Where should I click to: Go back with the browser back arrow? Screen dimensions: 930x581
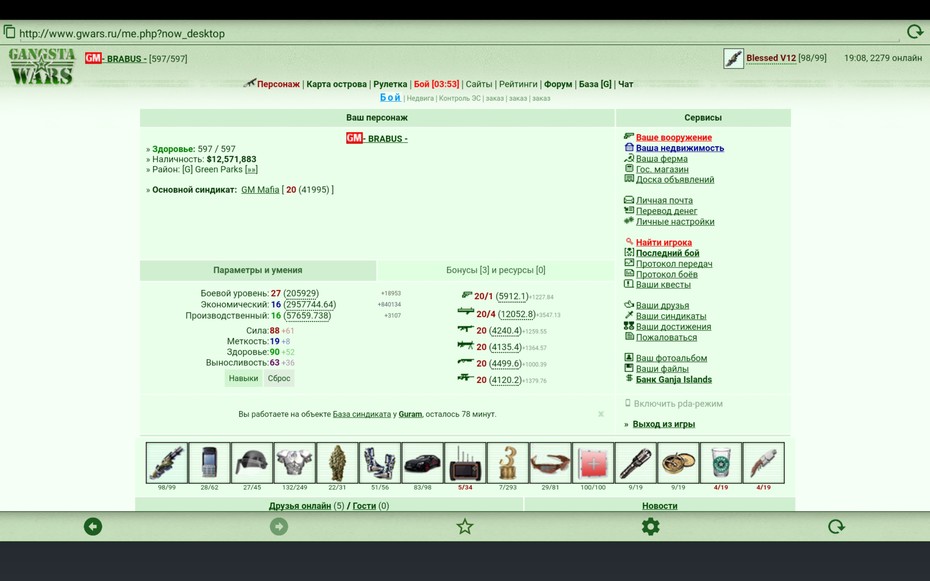point(93,526)
